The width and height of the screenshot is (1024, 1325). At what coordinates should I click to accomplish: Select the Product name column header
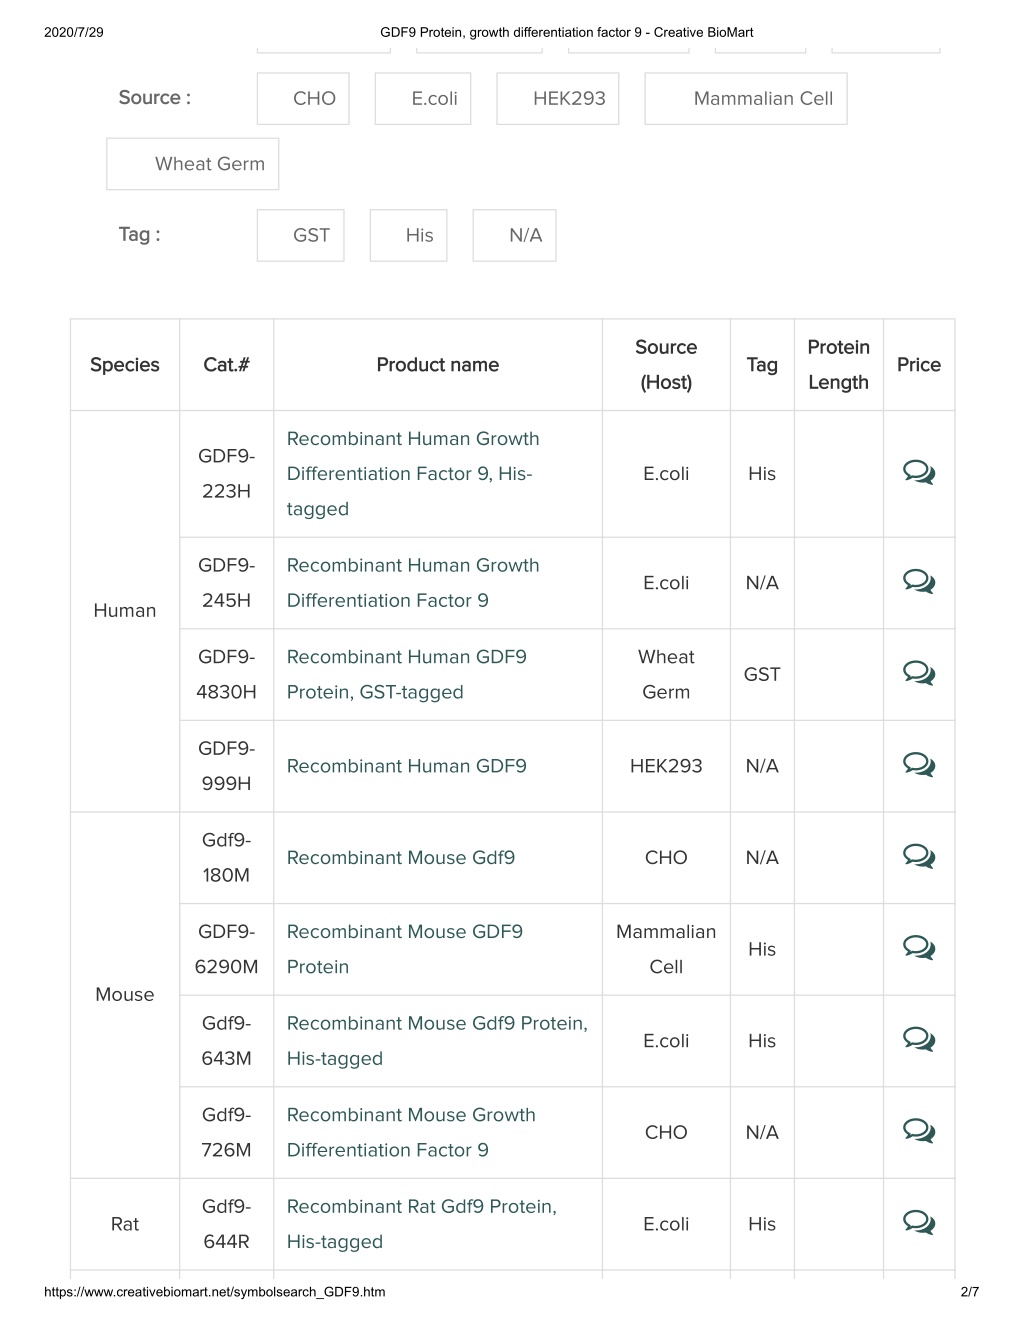click(x=438, y=365)
